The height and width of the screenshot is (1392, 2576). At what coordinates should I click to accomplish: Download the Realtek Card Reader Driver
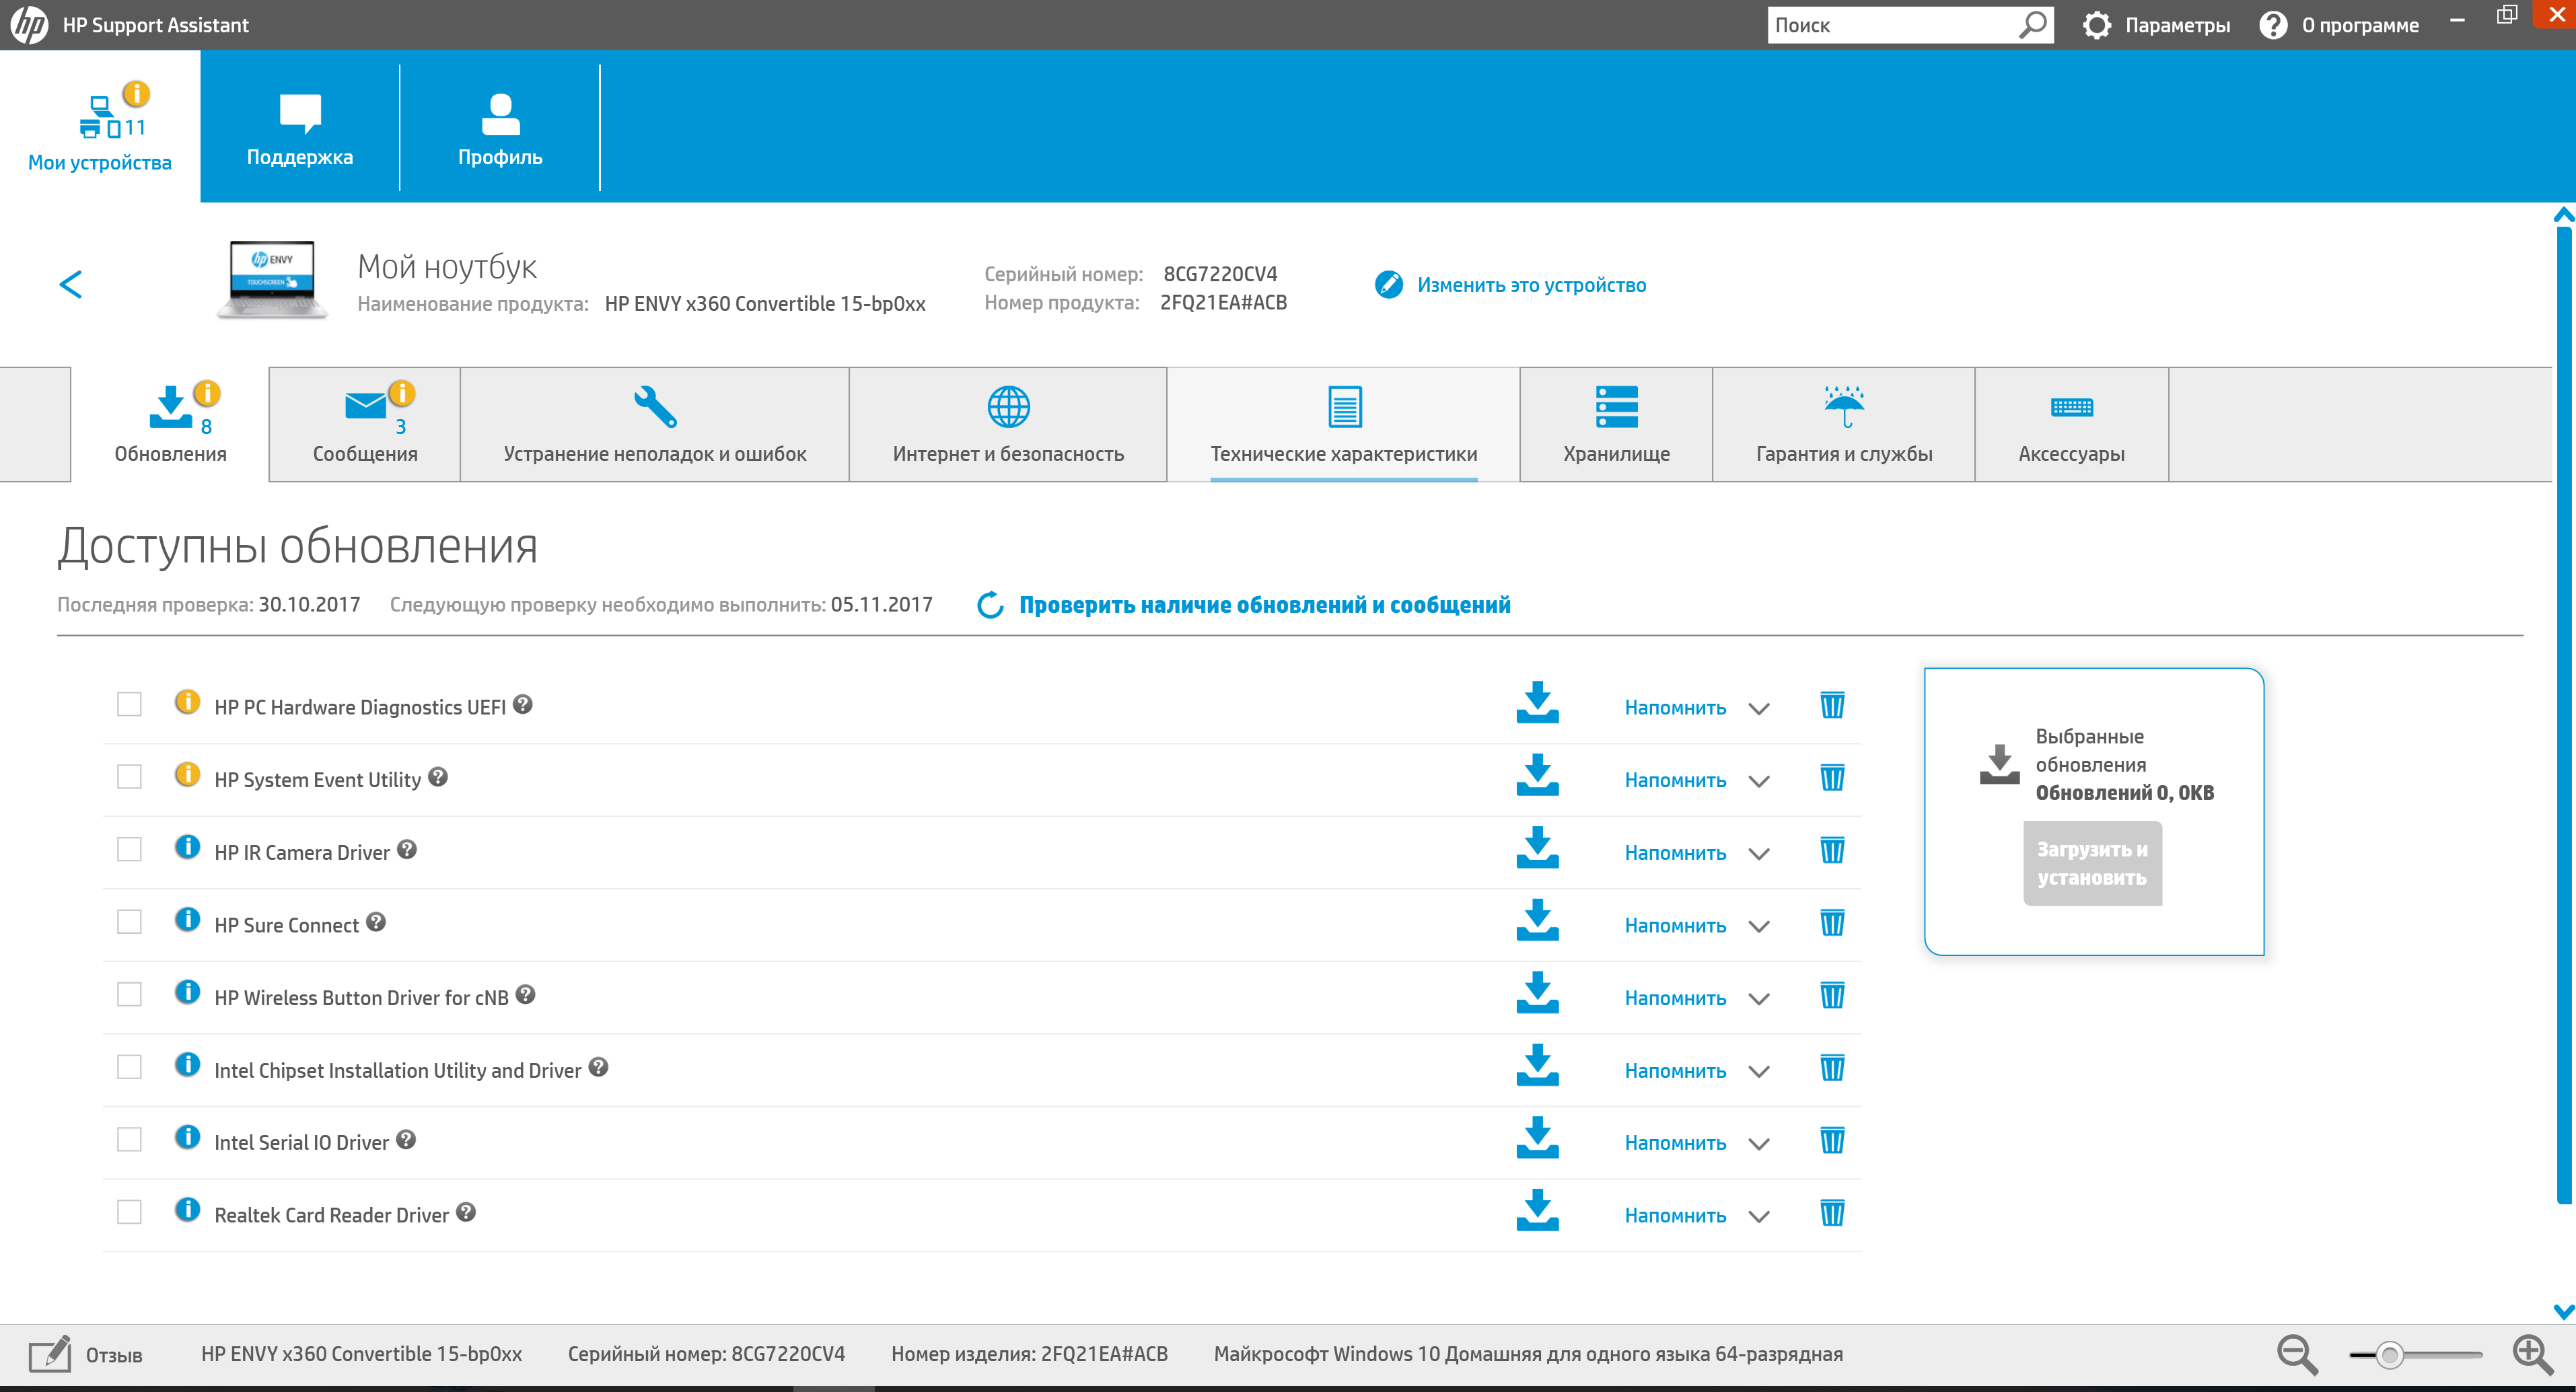(1537, 1211)
